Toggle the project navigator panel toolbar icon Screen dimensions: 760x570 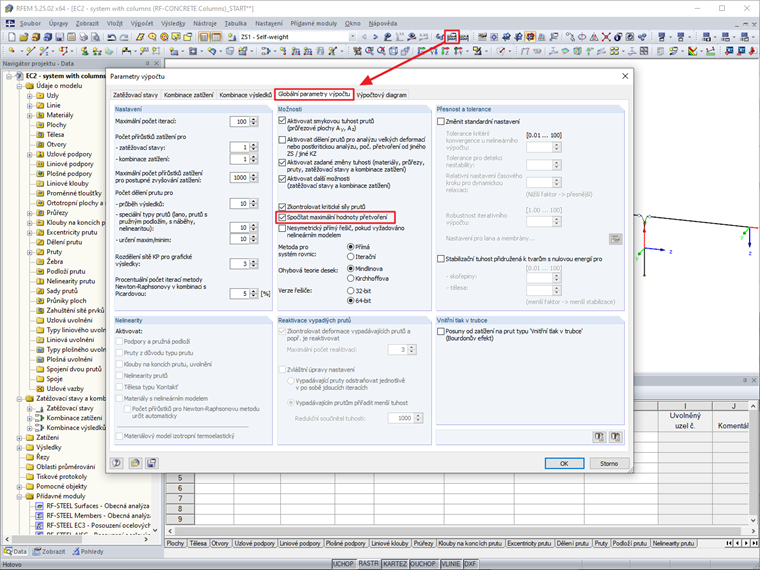point(204,37)
